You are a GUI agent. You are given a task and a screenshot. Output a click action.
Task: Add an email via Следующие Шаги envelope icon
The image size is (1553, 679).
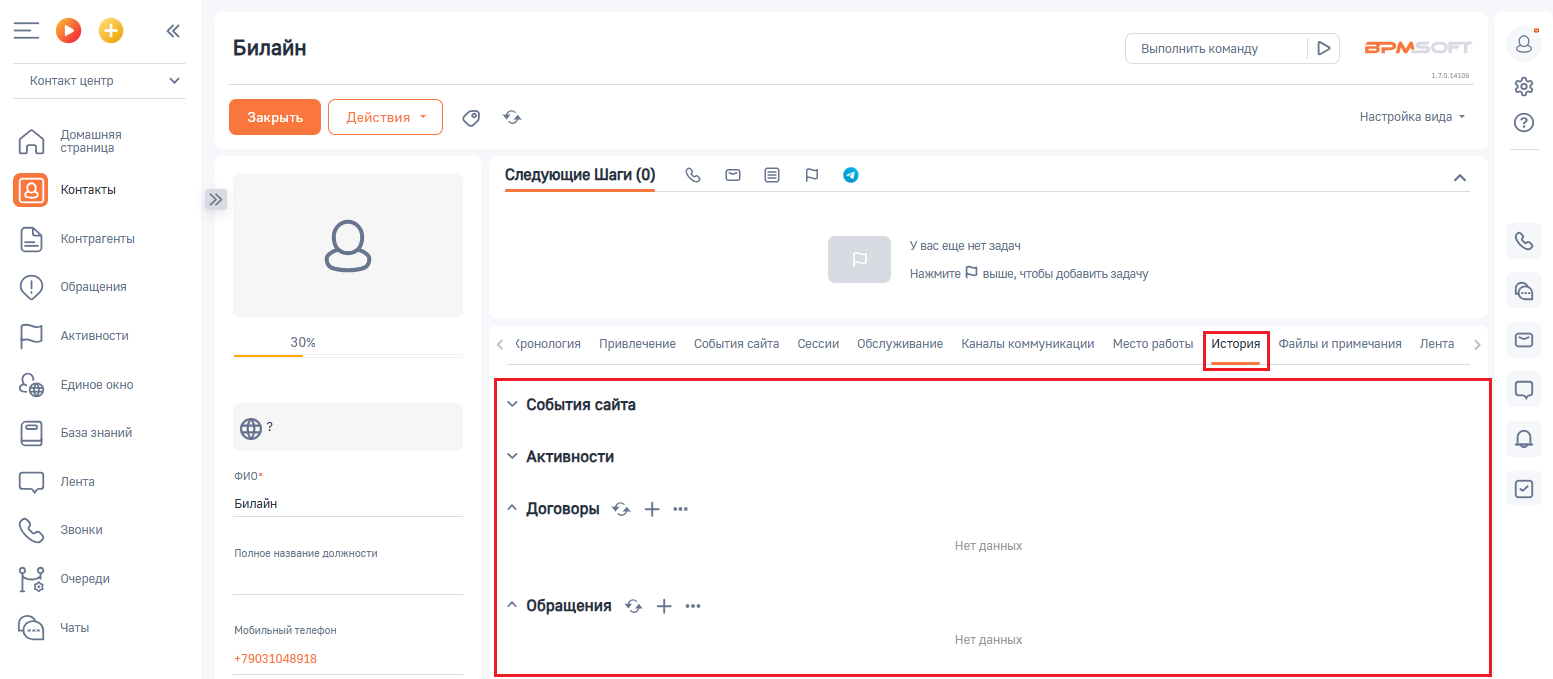click(x=733, y=175)
